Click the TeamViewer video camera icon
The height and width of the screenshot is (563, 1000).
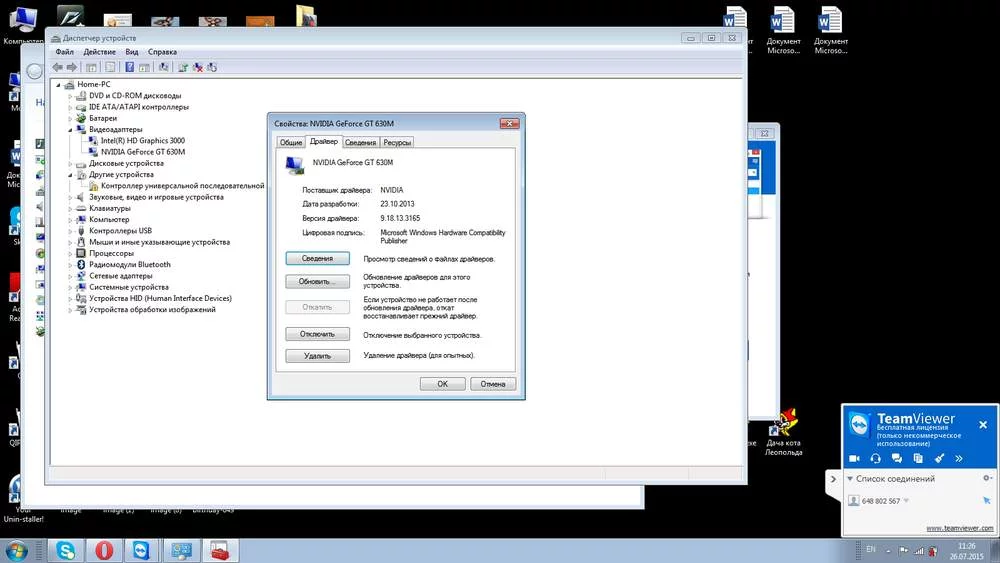(855, 458)
